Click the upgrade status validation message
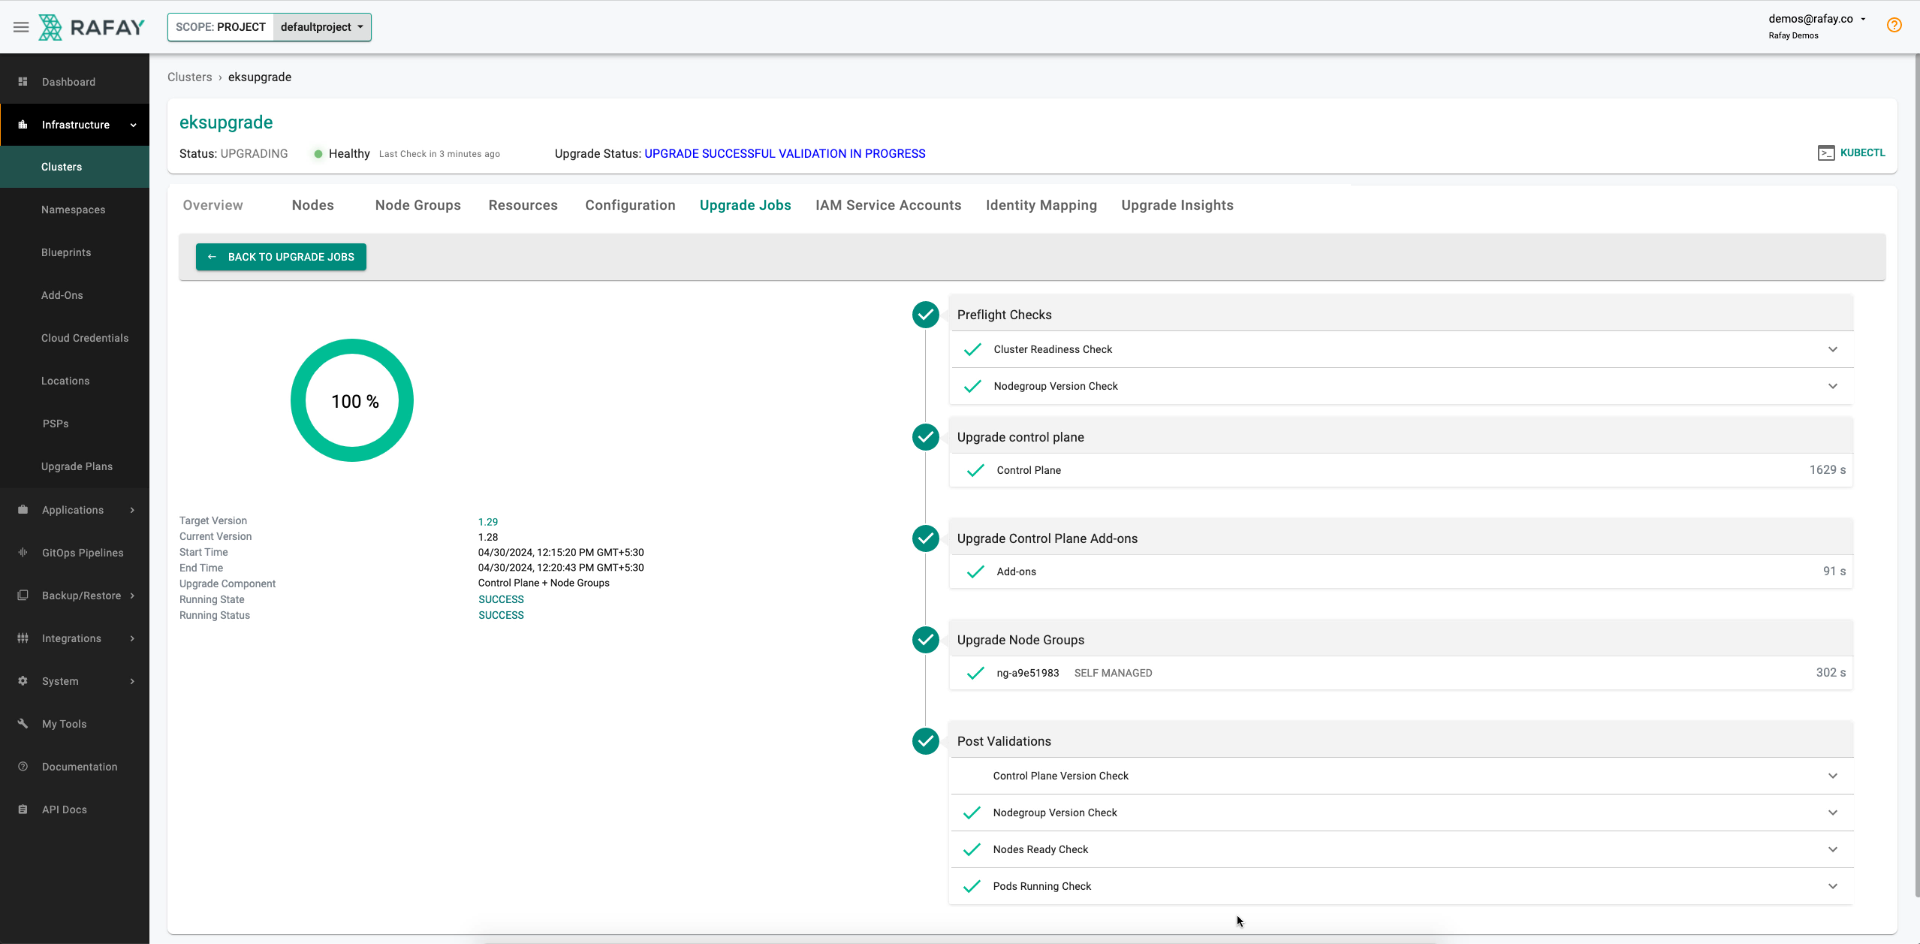Viewport: 1920px width, 944px height. pyautogui.click(x=785, y=154)
